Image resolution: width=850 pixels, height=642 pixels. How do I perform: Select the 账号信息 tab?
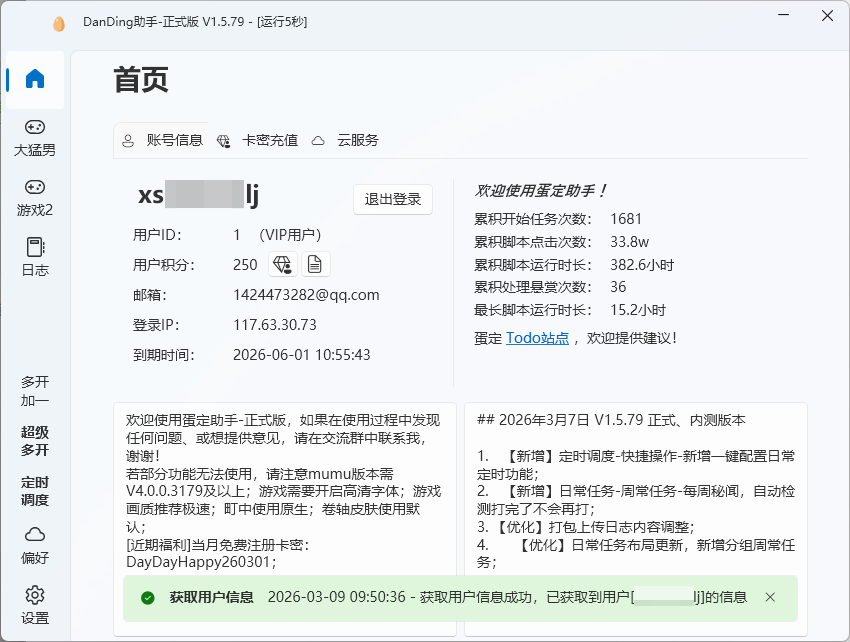163,141
